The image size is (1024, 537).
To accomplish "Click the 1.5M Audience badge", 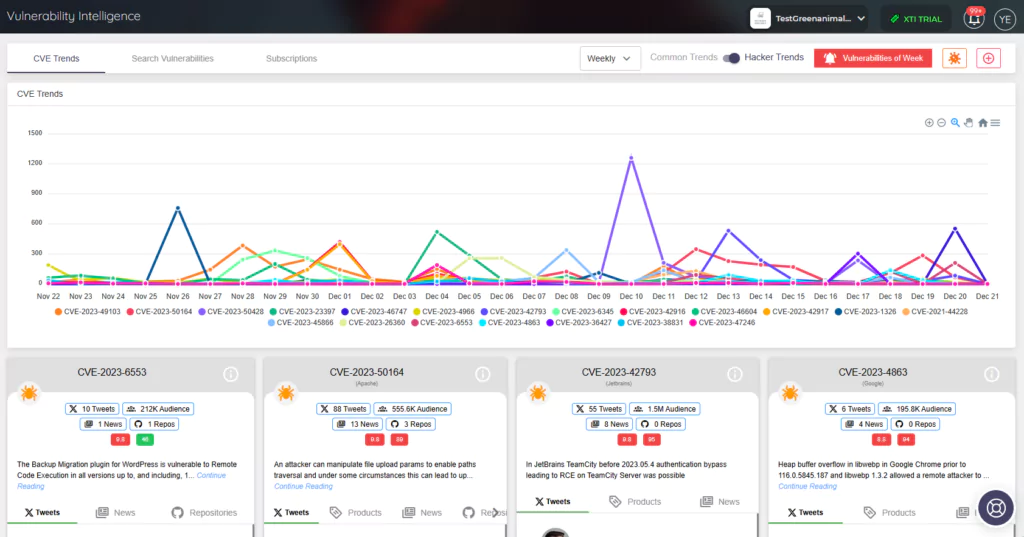I will coord(664,409).
